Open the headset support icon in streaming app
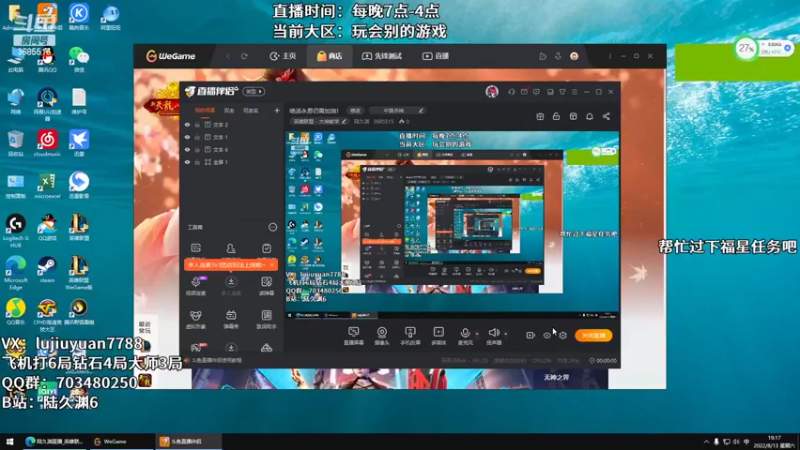The image size is (800, 450). point(511,92)
